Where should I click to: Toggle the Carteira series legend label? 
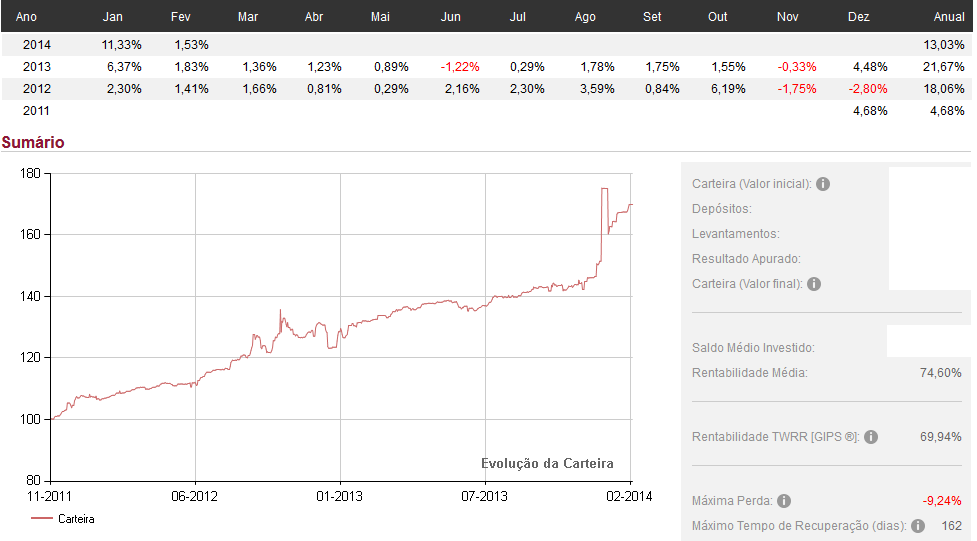click(x=76, y=519)
